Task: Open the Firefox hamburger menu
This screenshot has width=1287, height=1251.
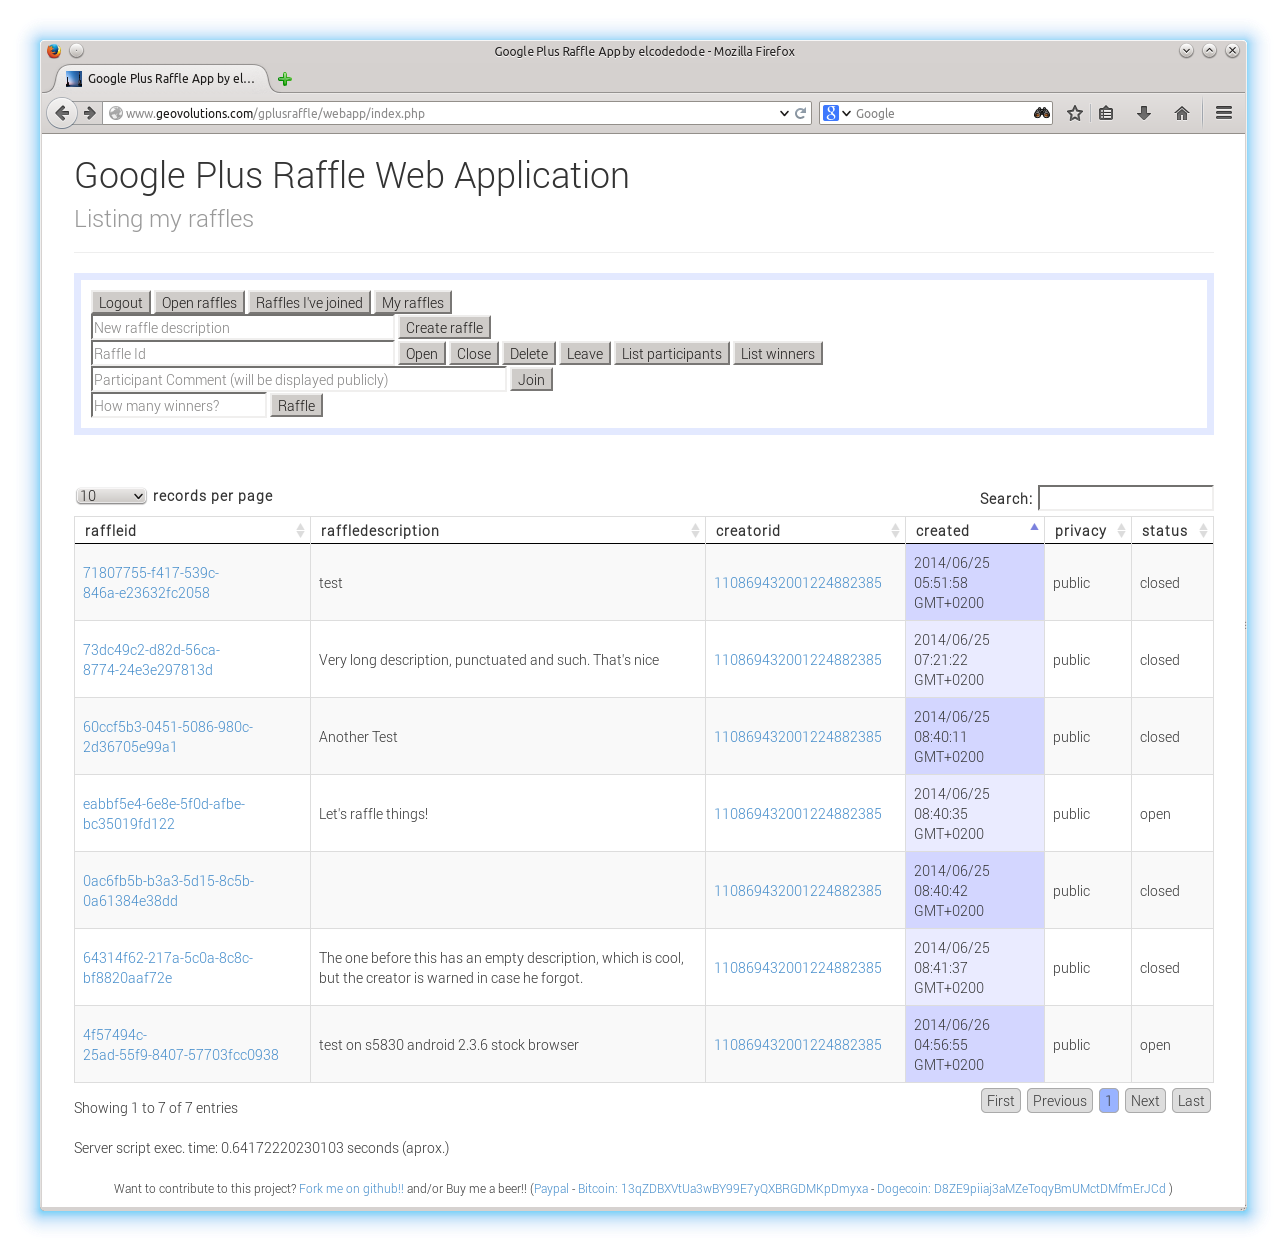Action: [1224, 113]
